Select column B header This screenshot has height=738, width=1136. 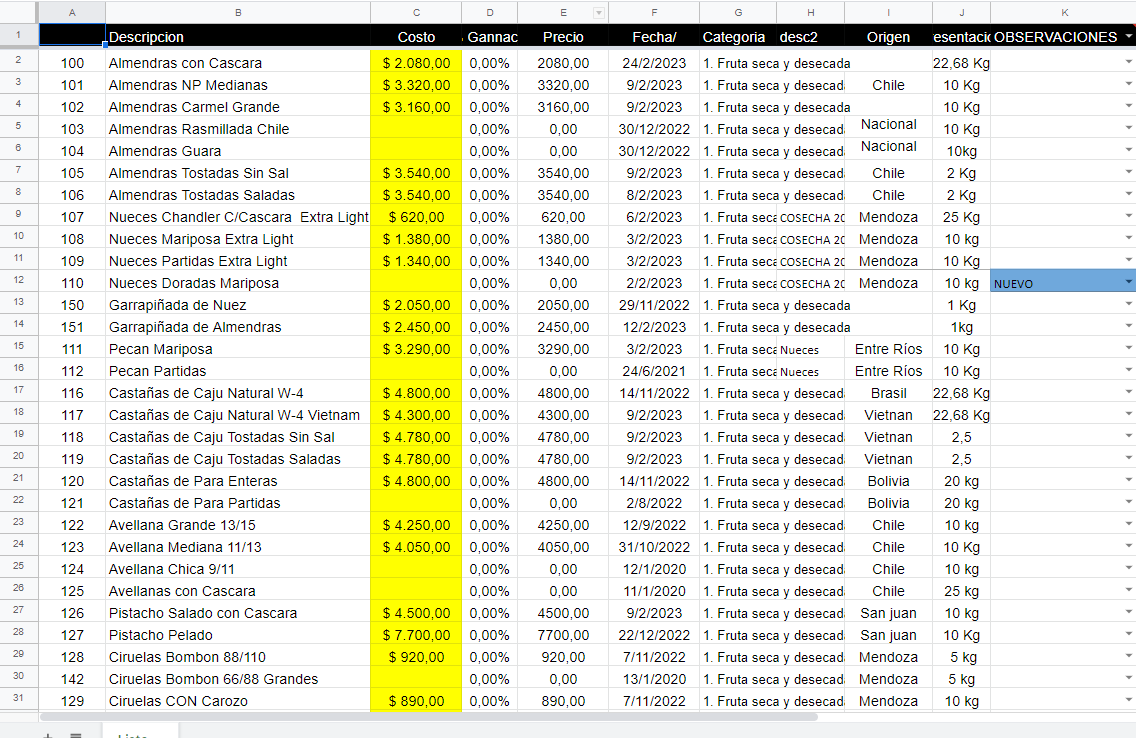pos(238,12)
